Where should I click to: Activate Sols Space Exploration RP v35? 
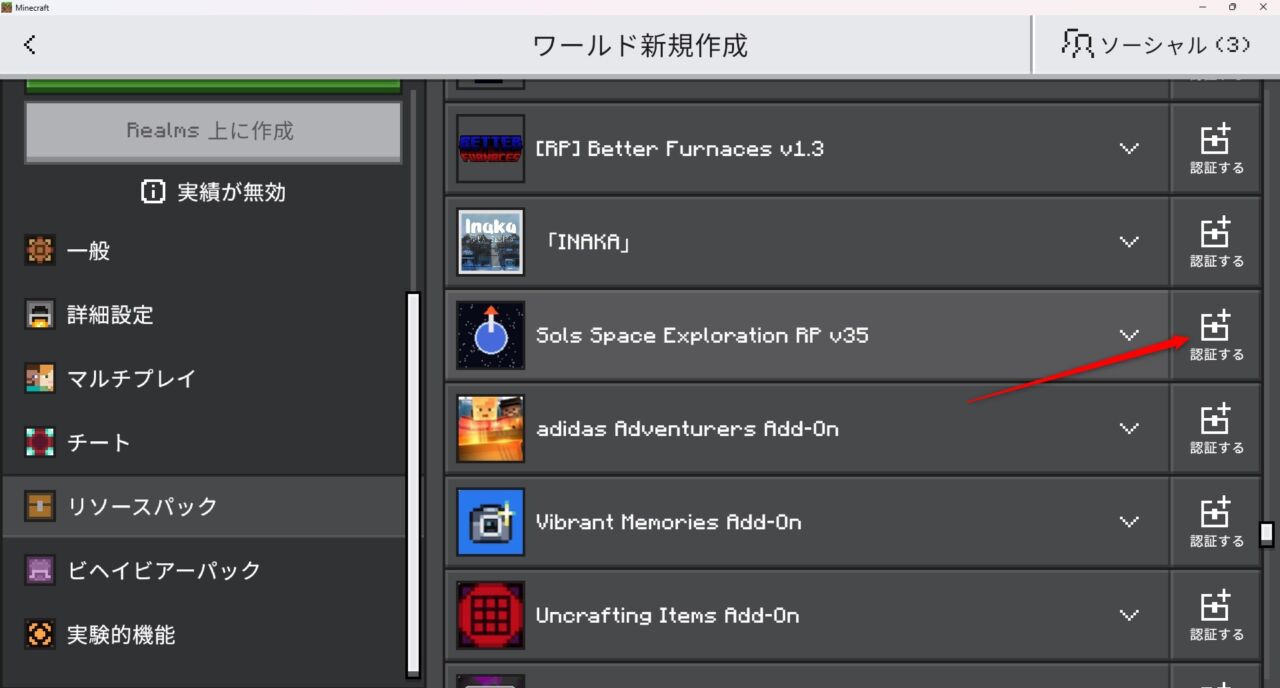click(1216, 335)
